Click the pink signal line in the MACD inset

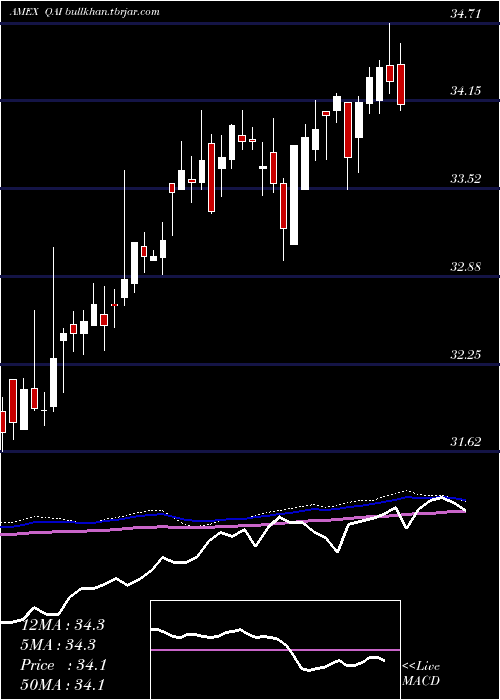point(275,650)
